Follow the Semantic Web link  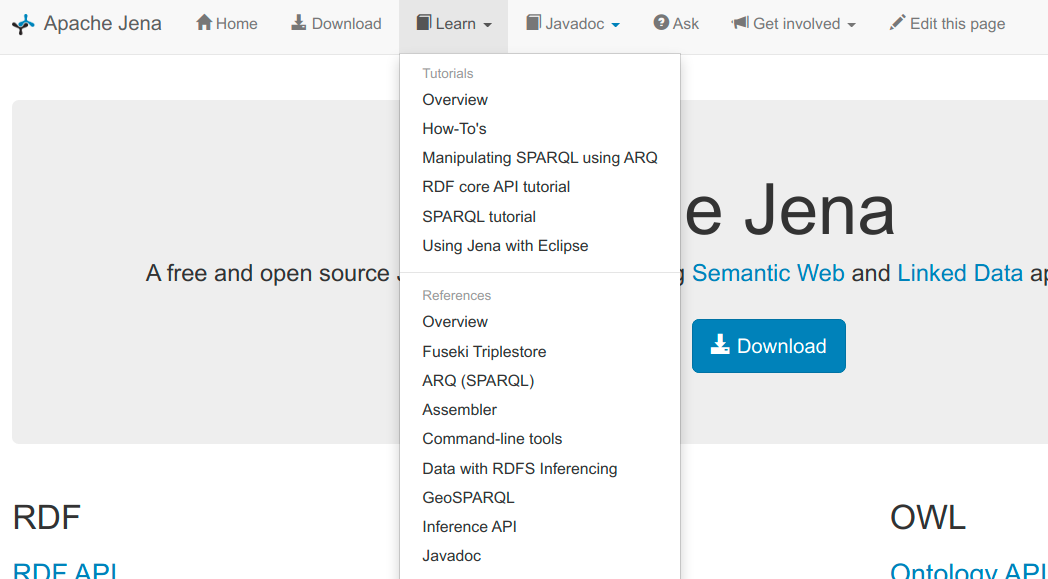[768, 273]
